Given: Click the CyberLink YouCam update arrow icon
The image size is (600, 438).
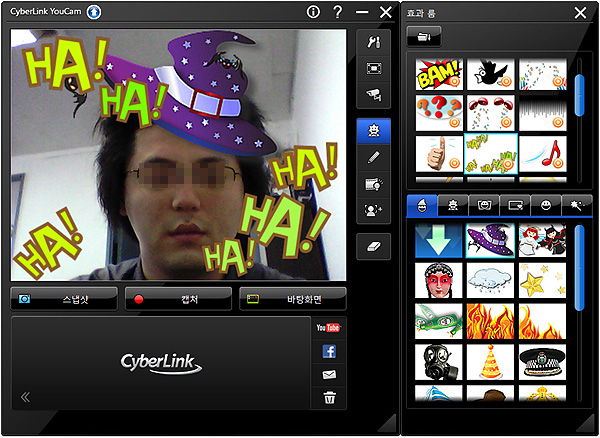Looking at the screenshot, I should tap(94, 12).
